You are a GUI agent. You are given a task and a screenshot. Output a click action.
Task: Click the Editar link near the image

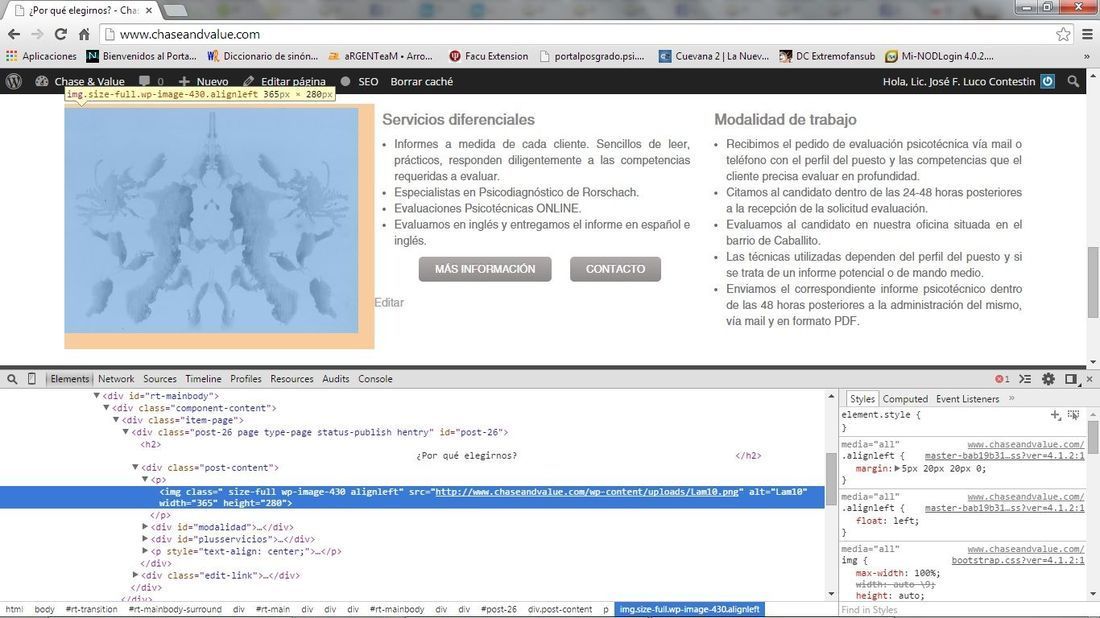pos(389,302)
